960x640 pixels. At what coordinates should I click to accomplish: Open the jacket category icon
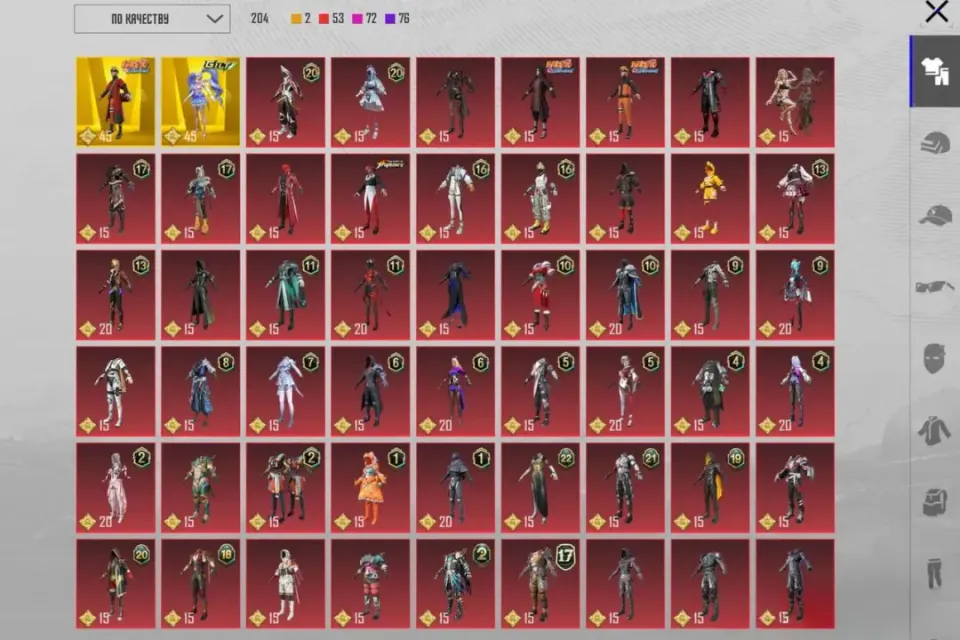(934, 429)
